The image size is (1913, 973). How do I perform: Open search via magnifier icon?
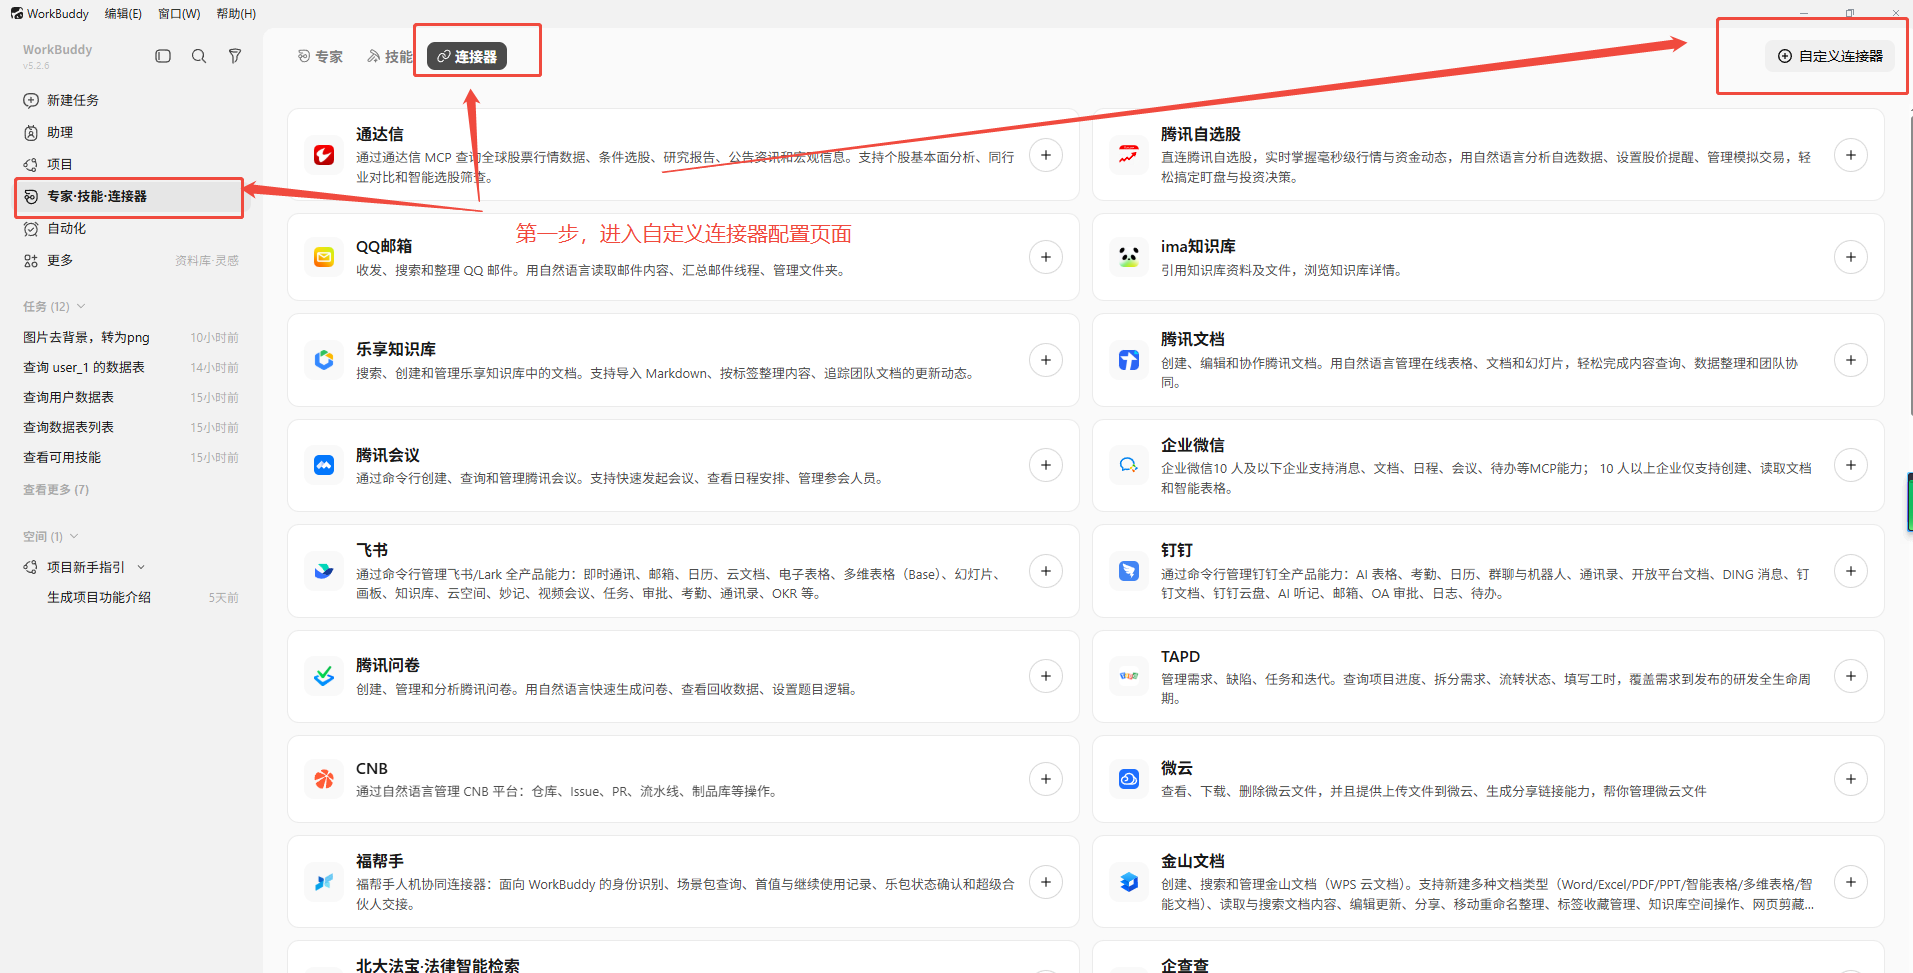click(x=199, y=56)
